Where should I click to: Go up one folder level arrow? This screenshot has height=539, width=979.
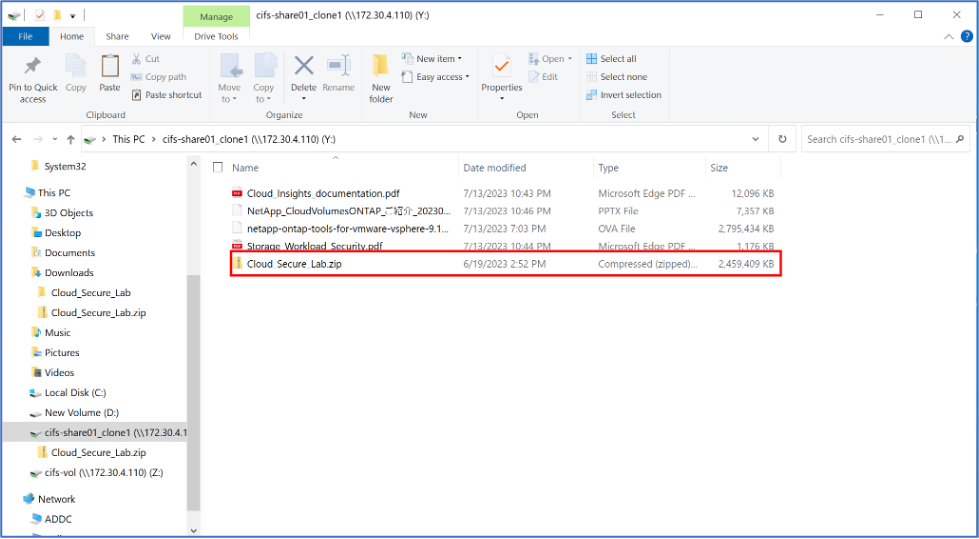[x=71, y=139]
